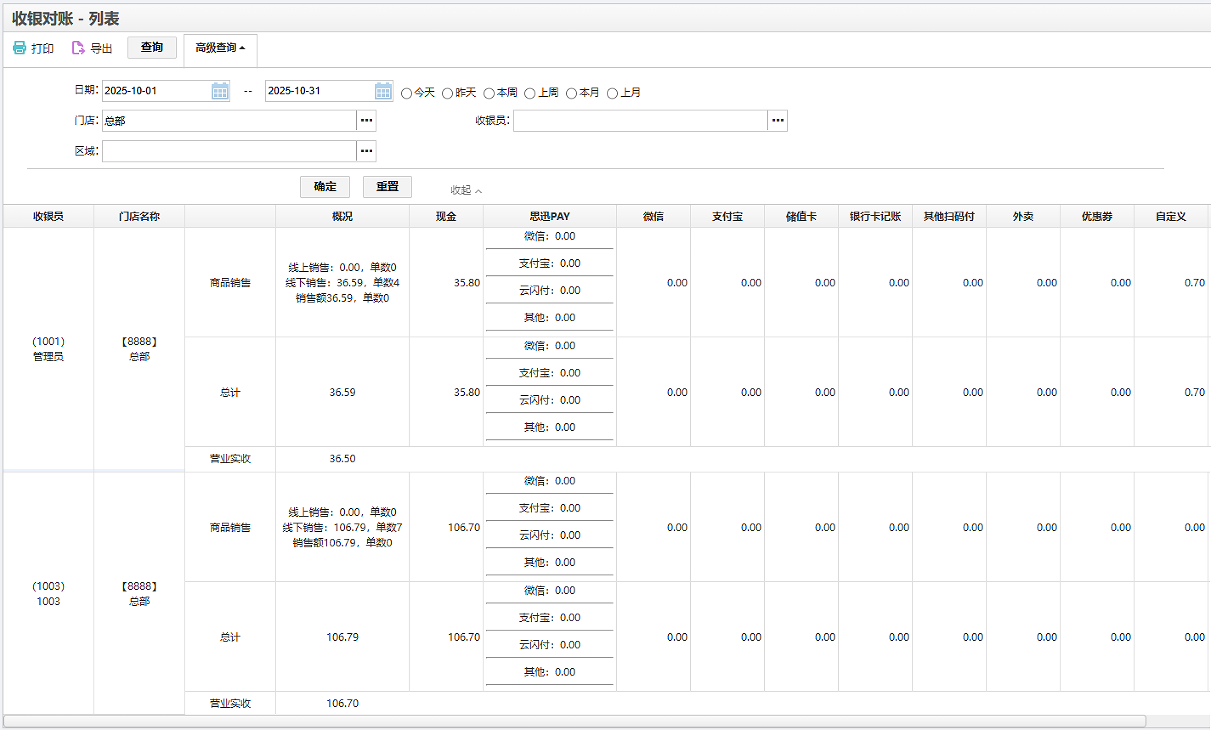Open the start date calendar picker

coord(220,91)
